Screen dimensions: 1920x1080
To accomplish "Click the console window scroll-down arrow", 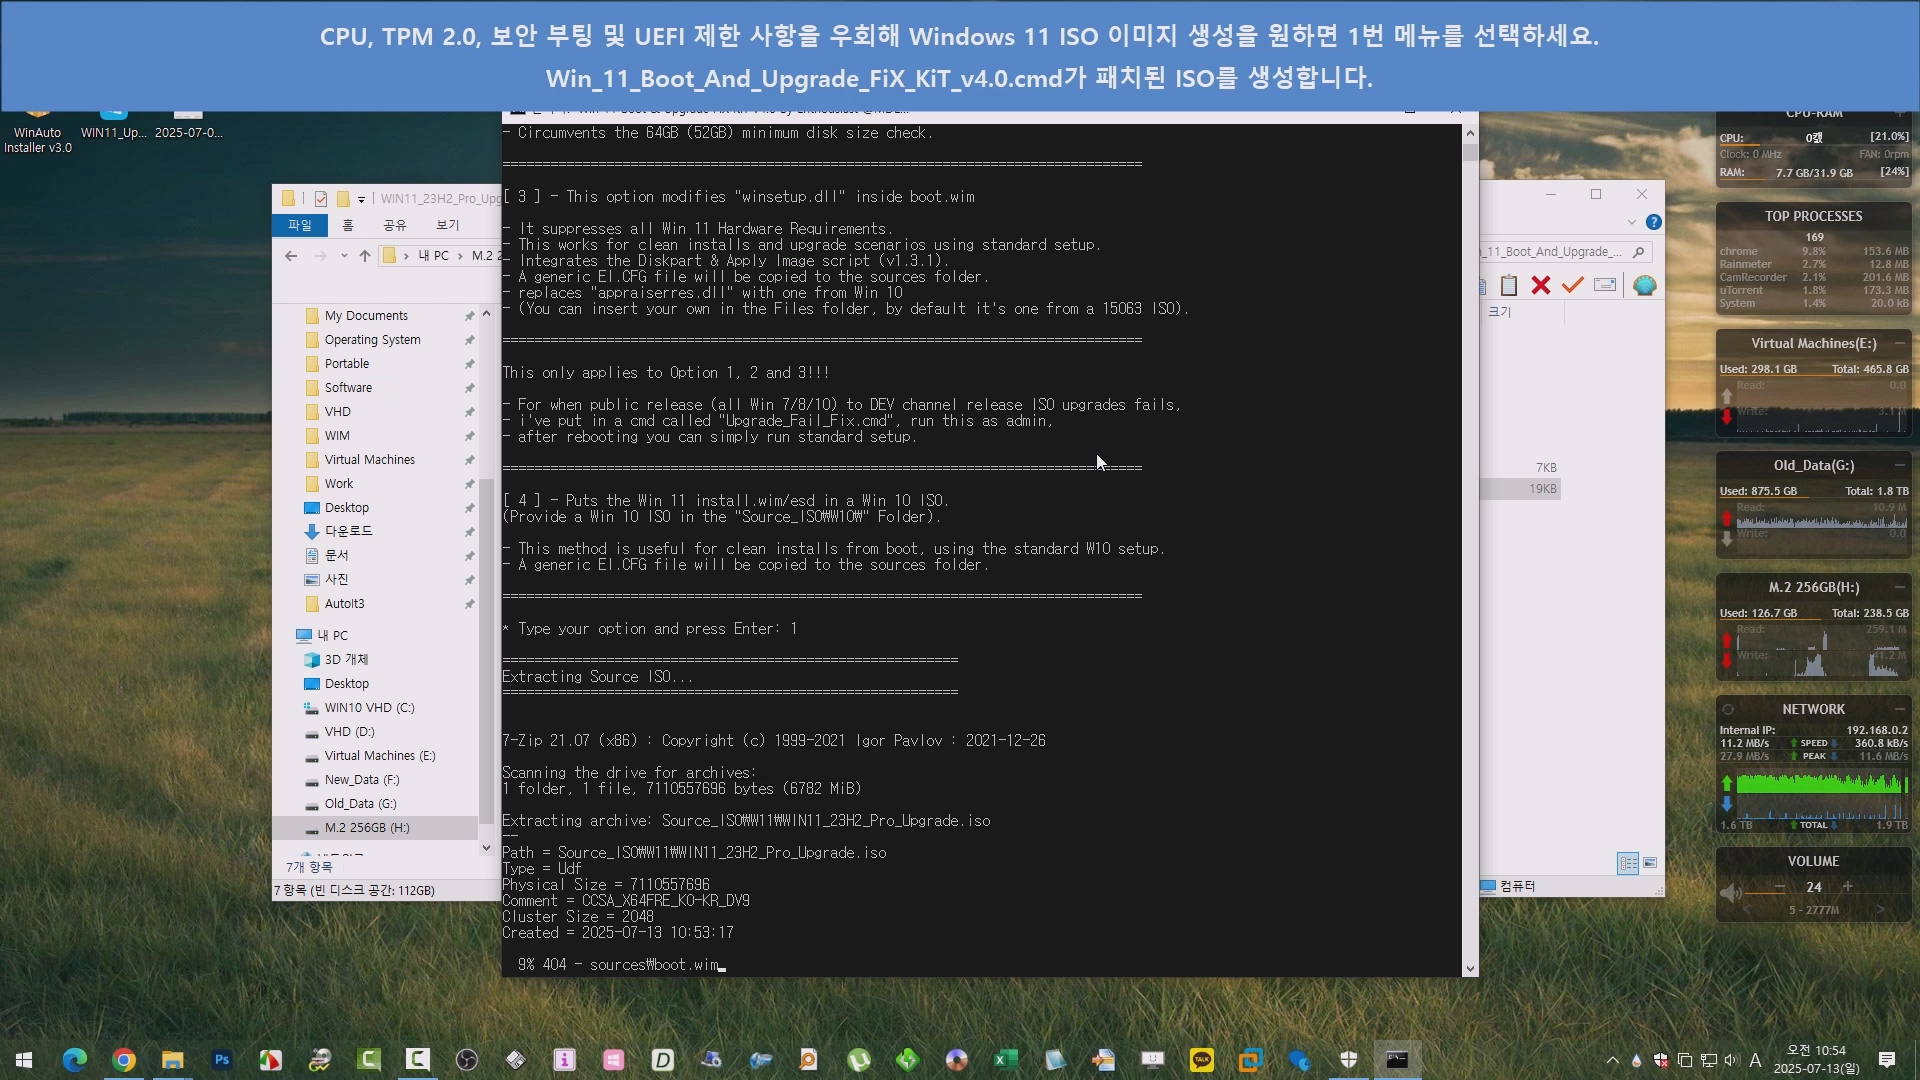I will (1469, 968).
